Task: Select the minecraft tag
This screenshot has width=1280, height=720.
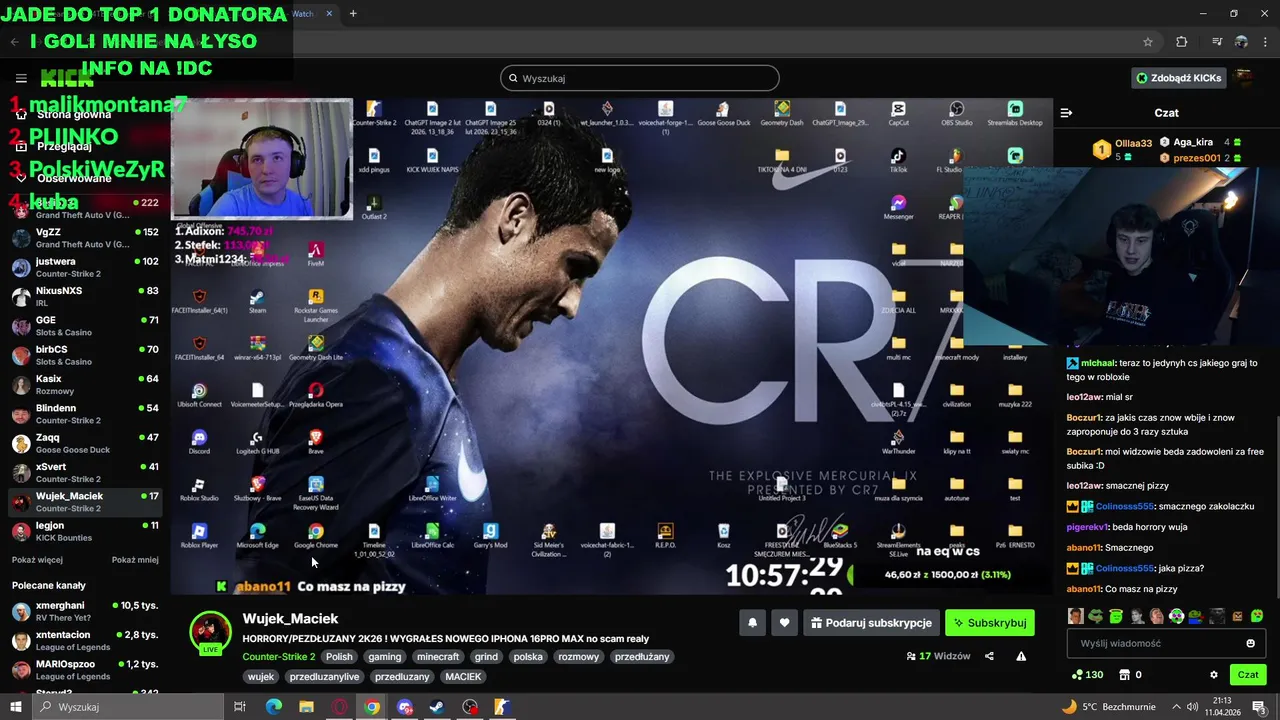Action: tap(438, 657)
